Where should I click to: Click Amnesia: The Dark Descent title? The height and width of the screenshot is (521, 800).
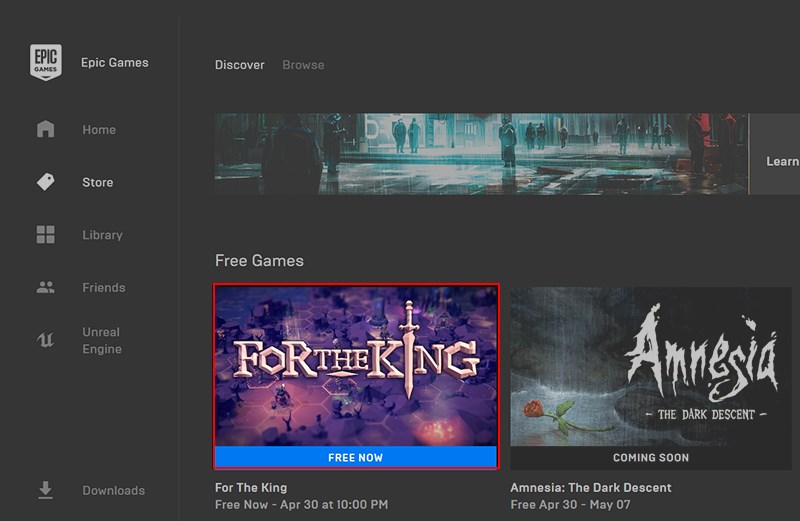pos(591,487)
